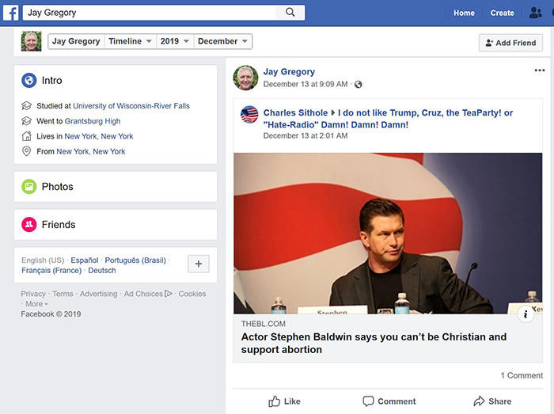Click the Comment button
The width and height of the screenshot is (554, 414).
(x=389, y=401)
